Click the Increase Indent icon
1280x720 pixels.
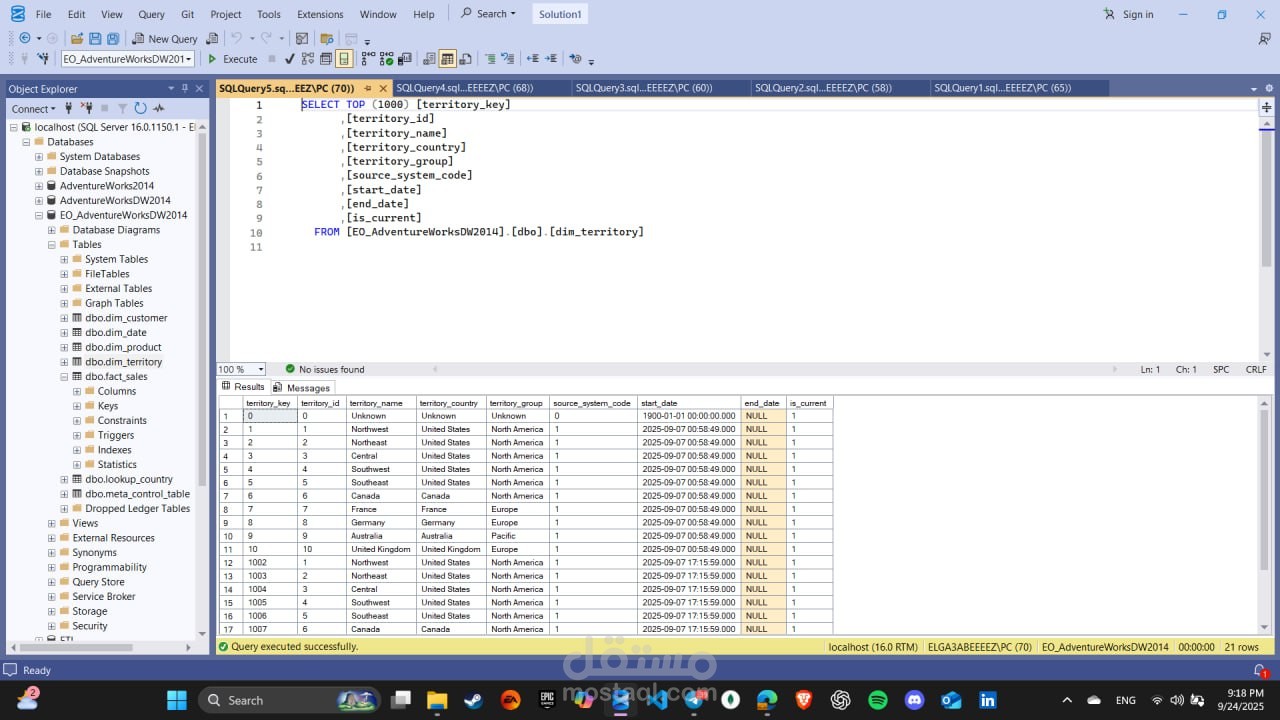tap(551, 59)
